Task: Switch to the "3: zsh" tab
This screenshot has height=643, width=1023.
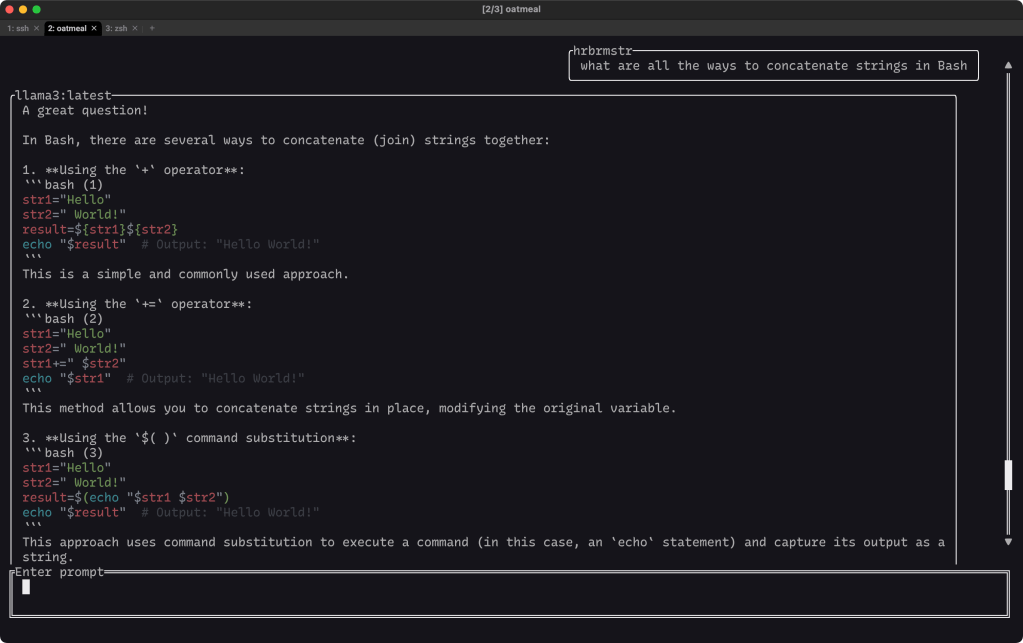Action: point(118,28)
